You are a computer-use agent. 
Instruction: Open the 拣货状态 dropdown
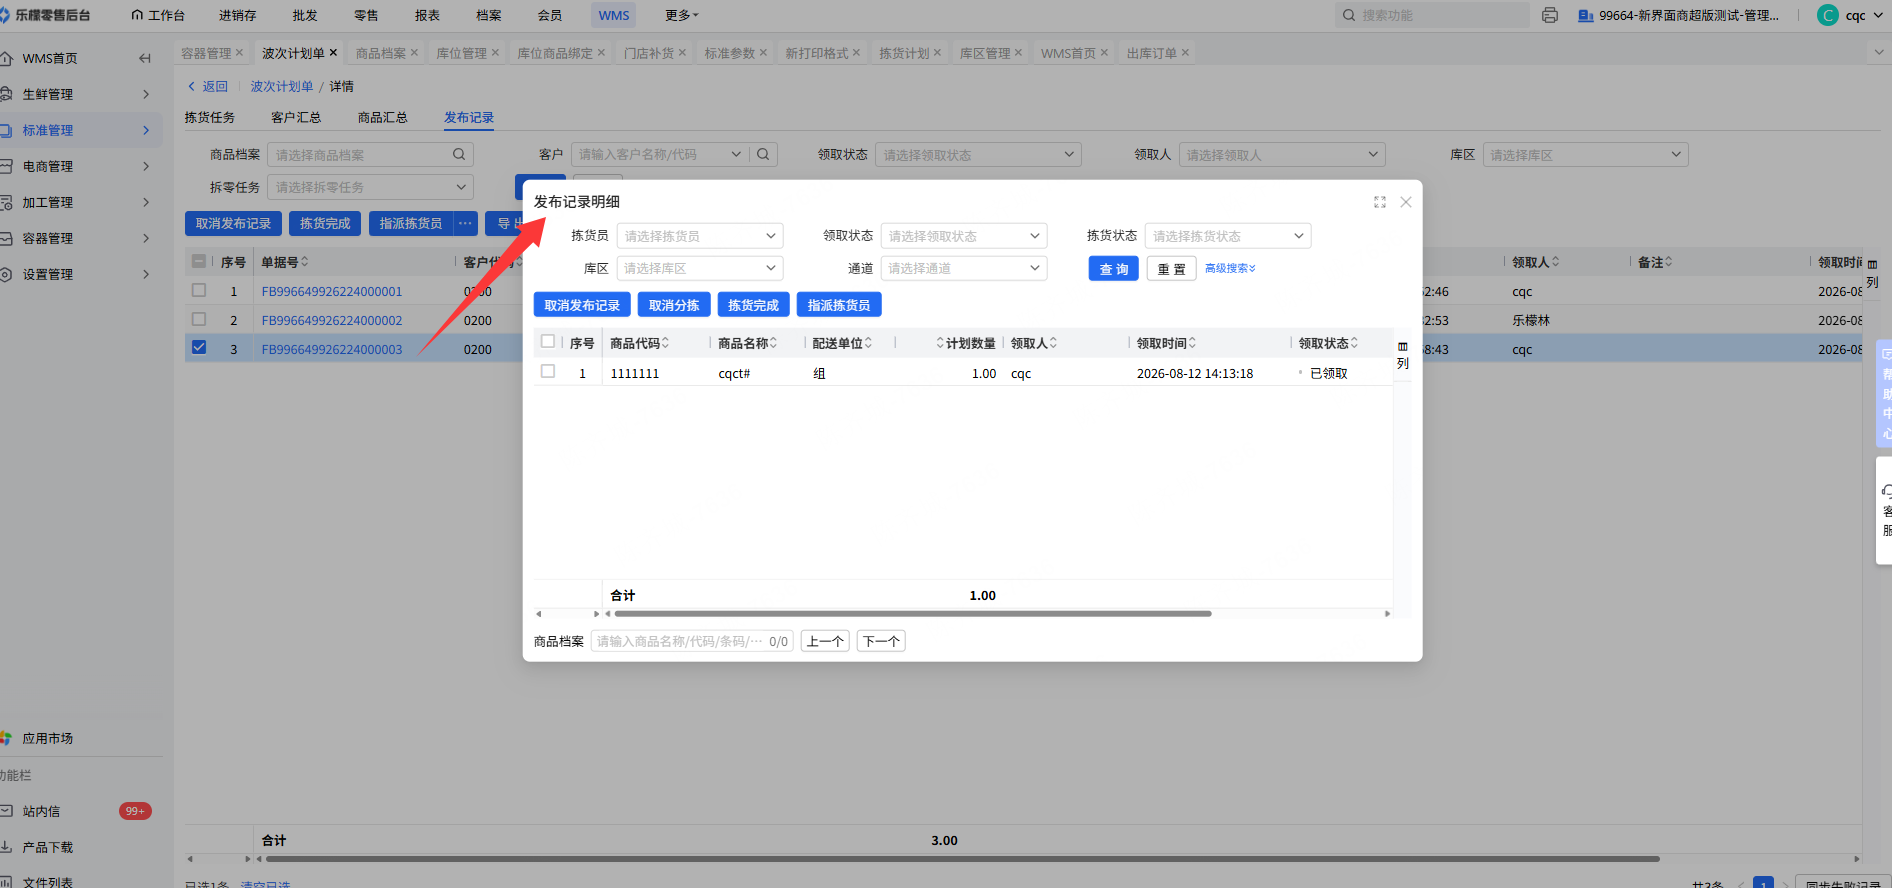pyautogui.click(x=1228, y=236)
